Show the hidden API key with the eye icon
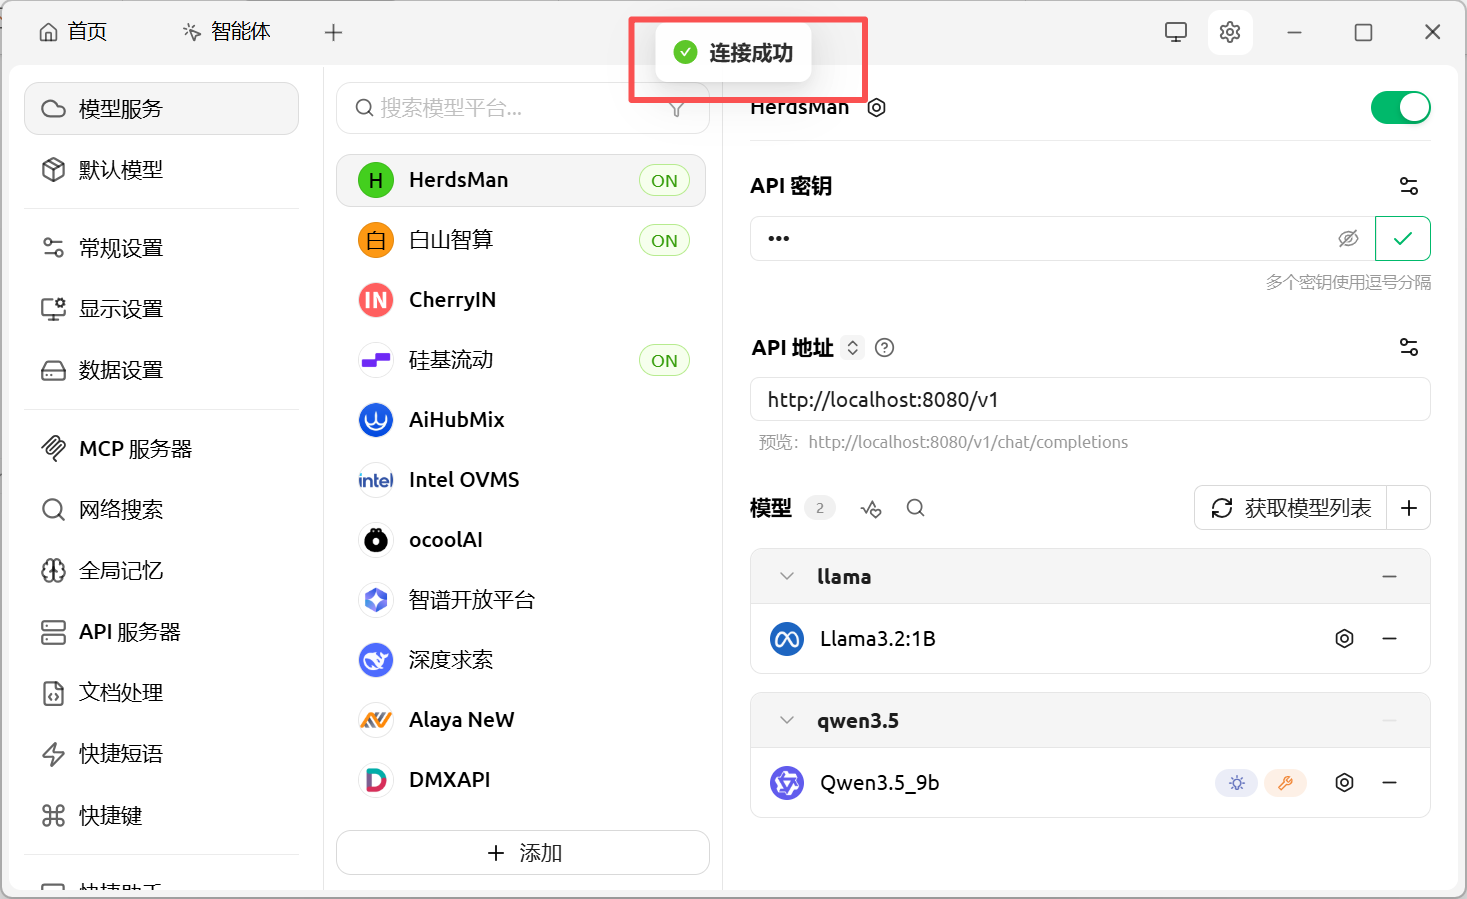The image size is (1467, 899). pyautogui.click(x=1349, y=238)
